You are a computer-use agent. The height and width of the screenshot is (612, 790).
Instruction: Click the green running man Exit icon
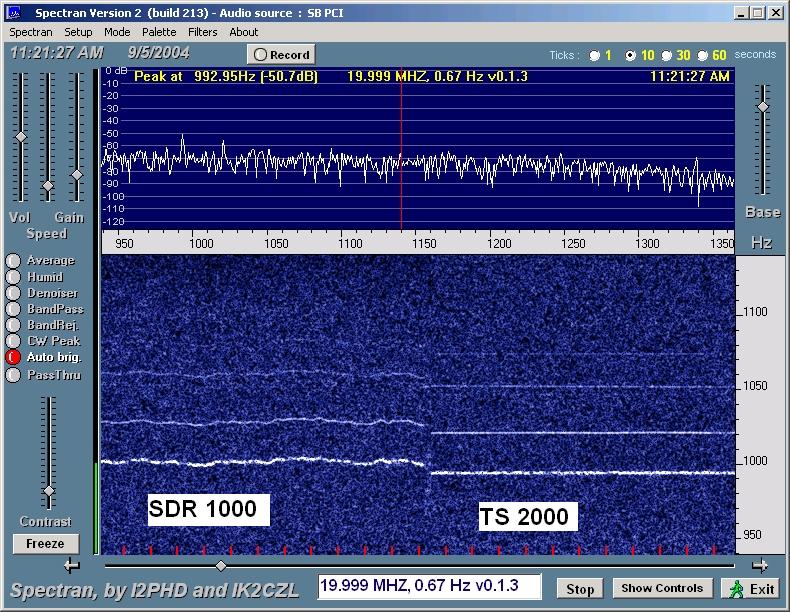coord(737,588)
